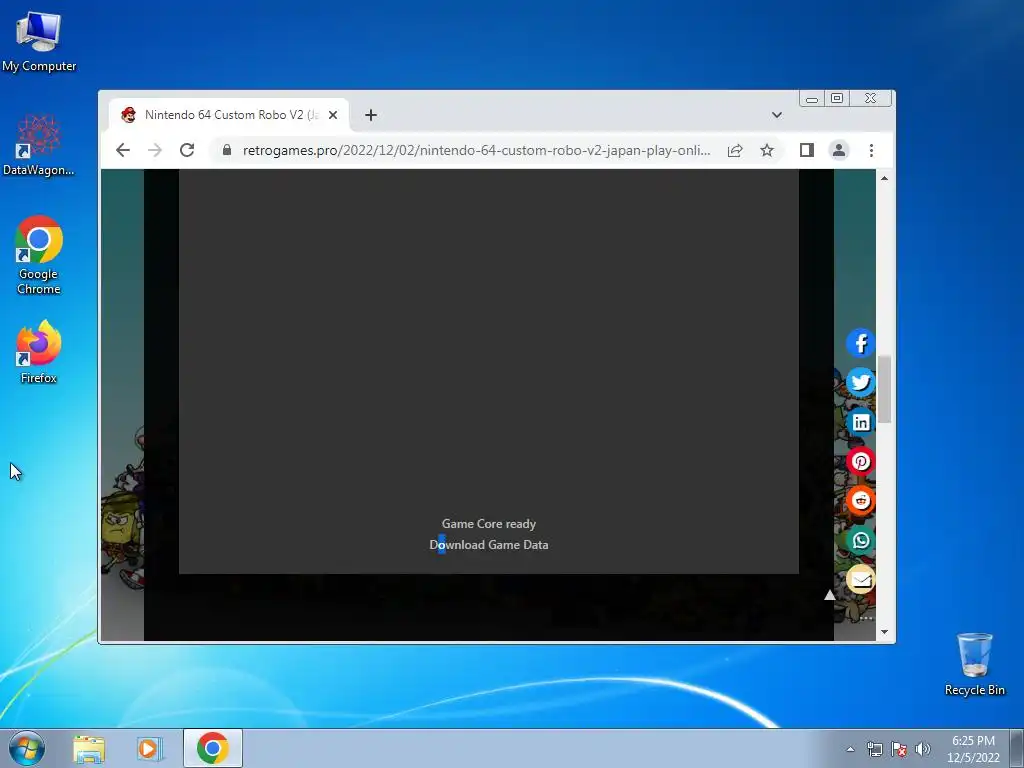Screen dimensions: 1024x768
Task: Bookmark this tab with star icon
Action: (x=767, y=150)
